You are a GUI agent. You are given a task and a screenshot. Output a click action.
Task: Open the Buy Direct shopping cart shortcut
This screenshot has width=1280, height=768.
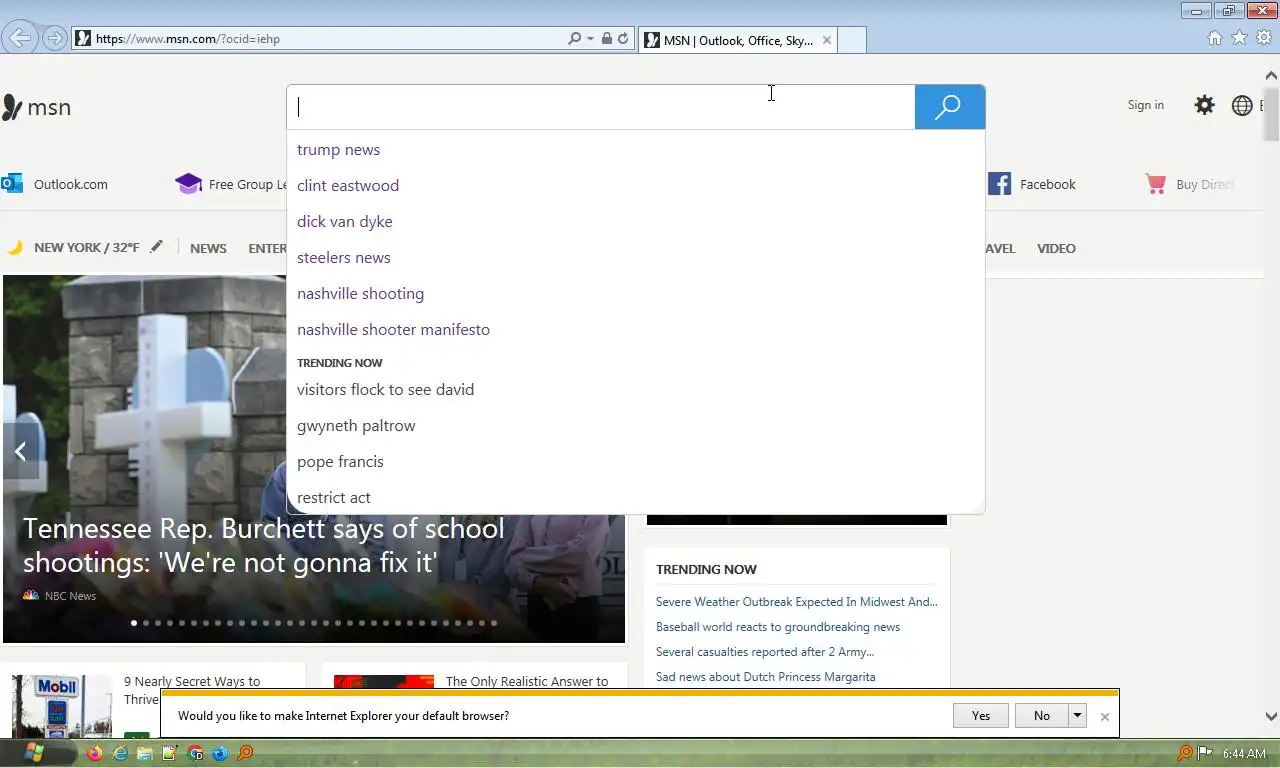1190,184
